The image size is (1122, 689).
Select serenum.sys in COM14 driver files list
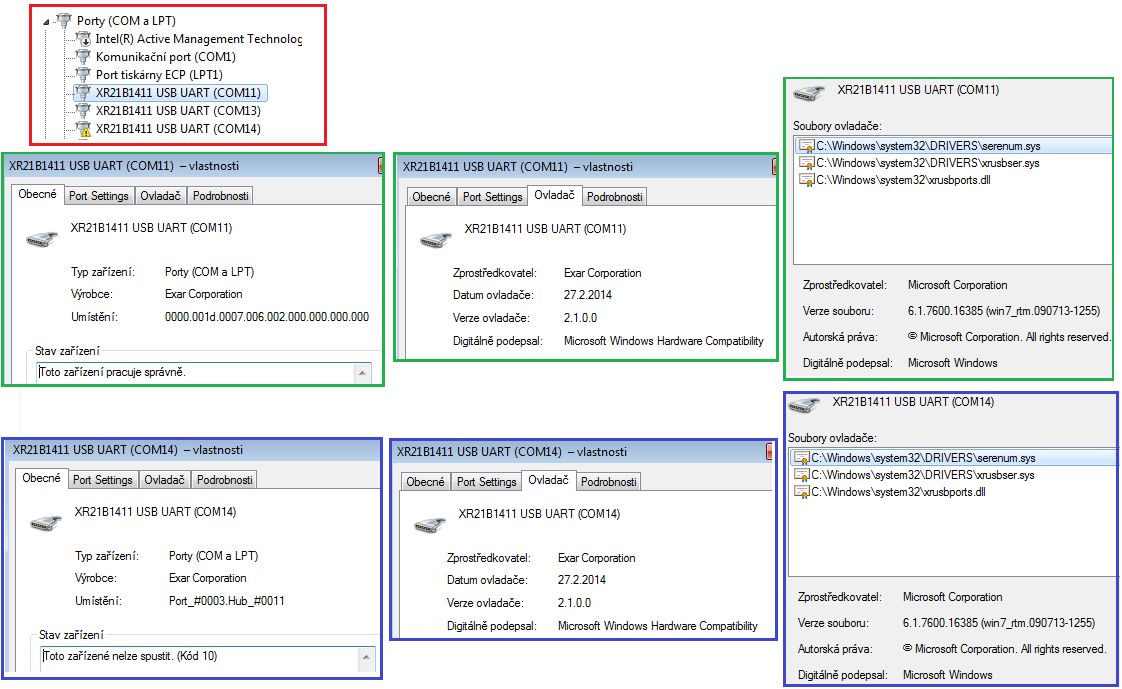tap(952, 458)
